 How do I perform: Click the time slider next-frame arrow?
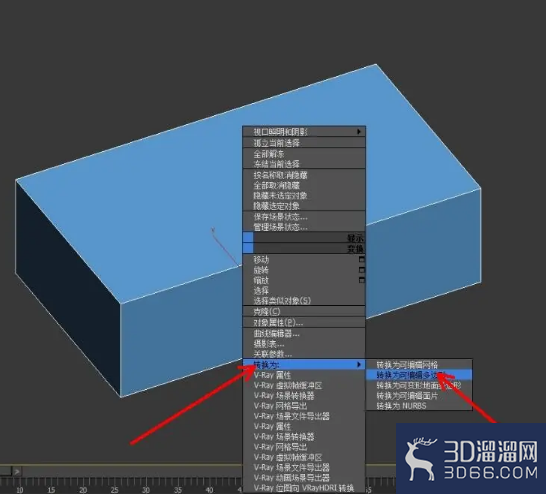point(17,472)
